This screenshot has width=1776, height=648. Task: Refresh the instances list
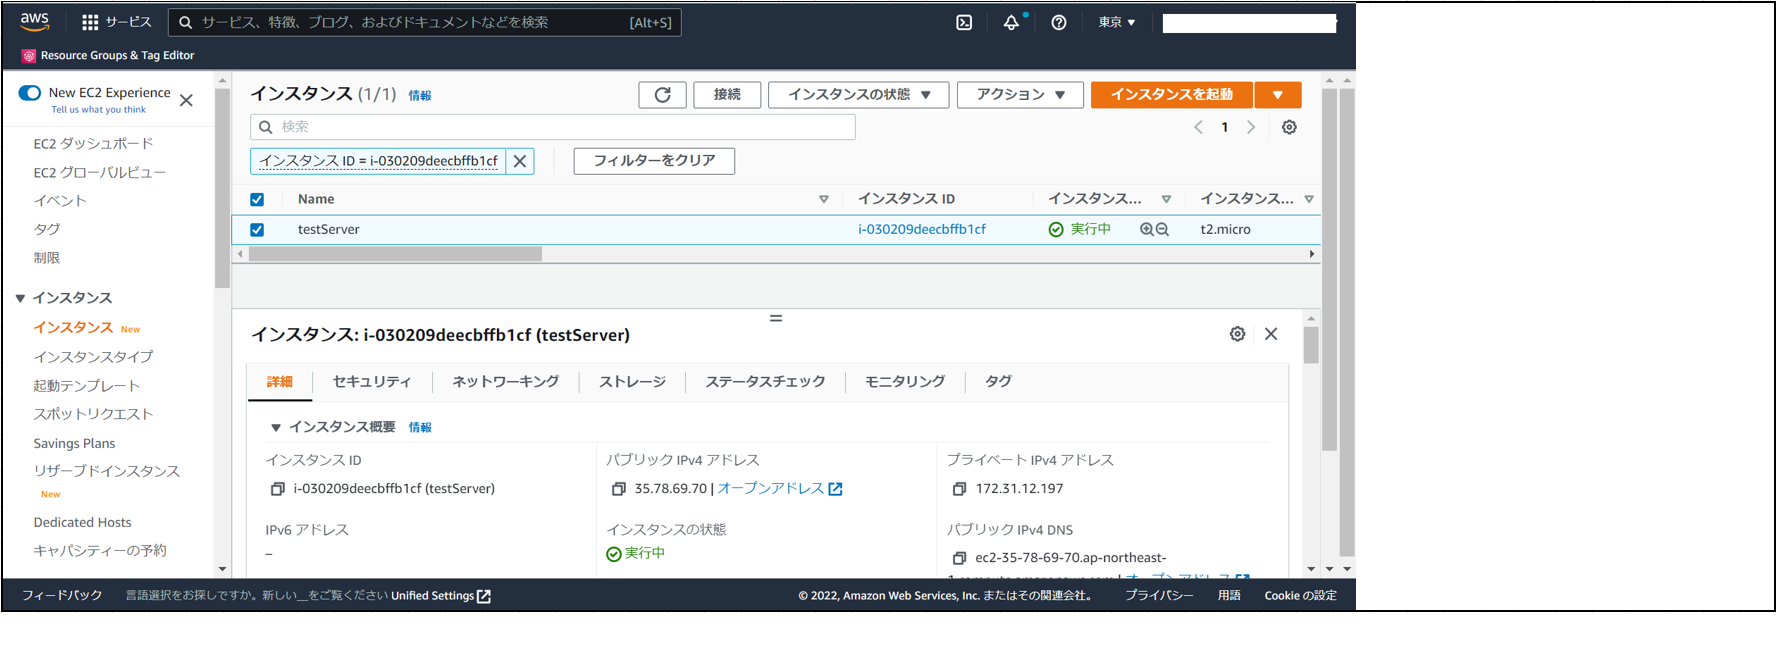click(x=662, y=94)
